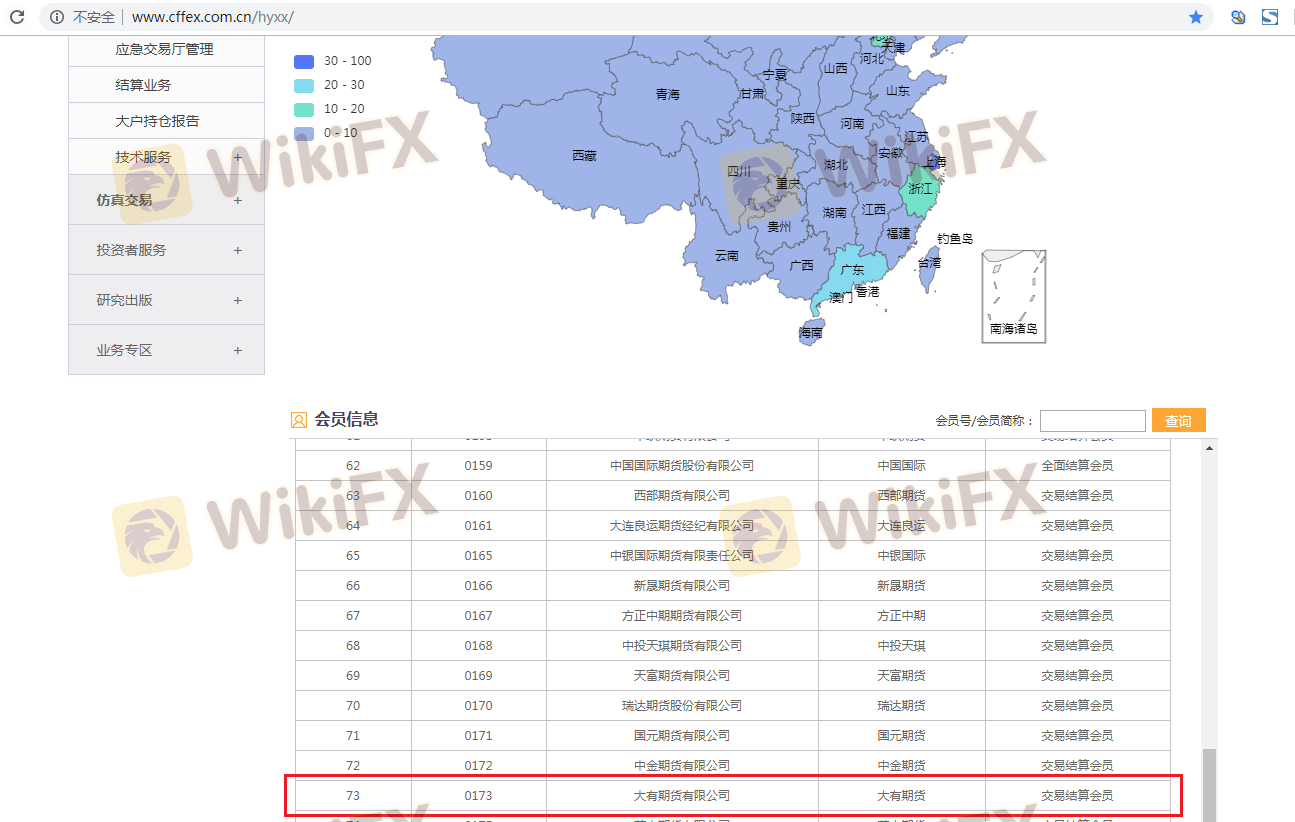1295x822 pixels.
Task: Select 广东 province on the map
Action: tap(850, 270)
